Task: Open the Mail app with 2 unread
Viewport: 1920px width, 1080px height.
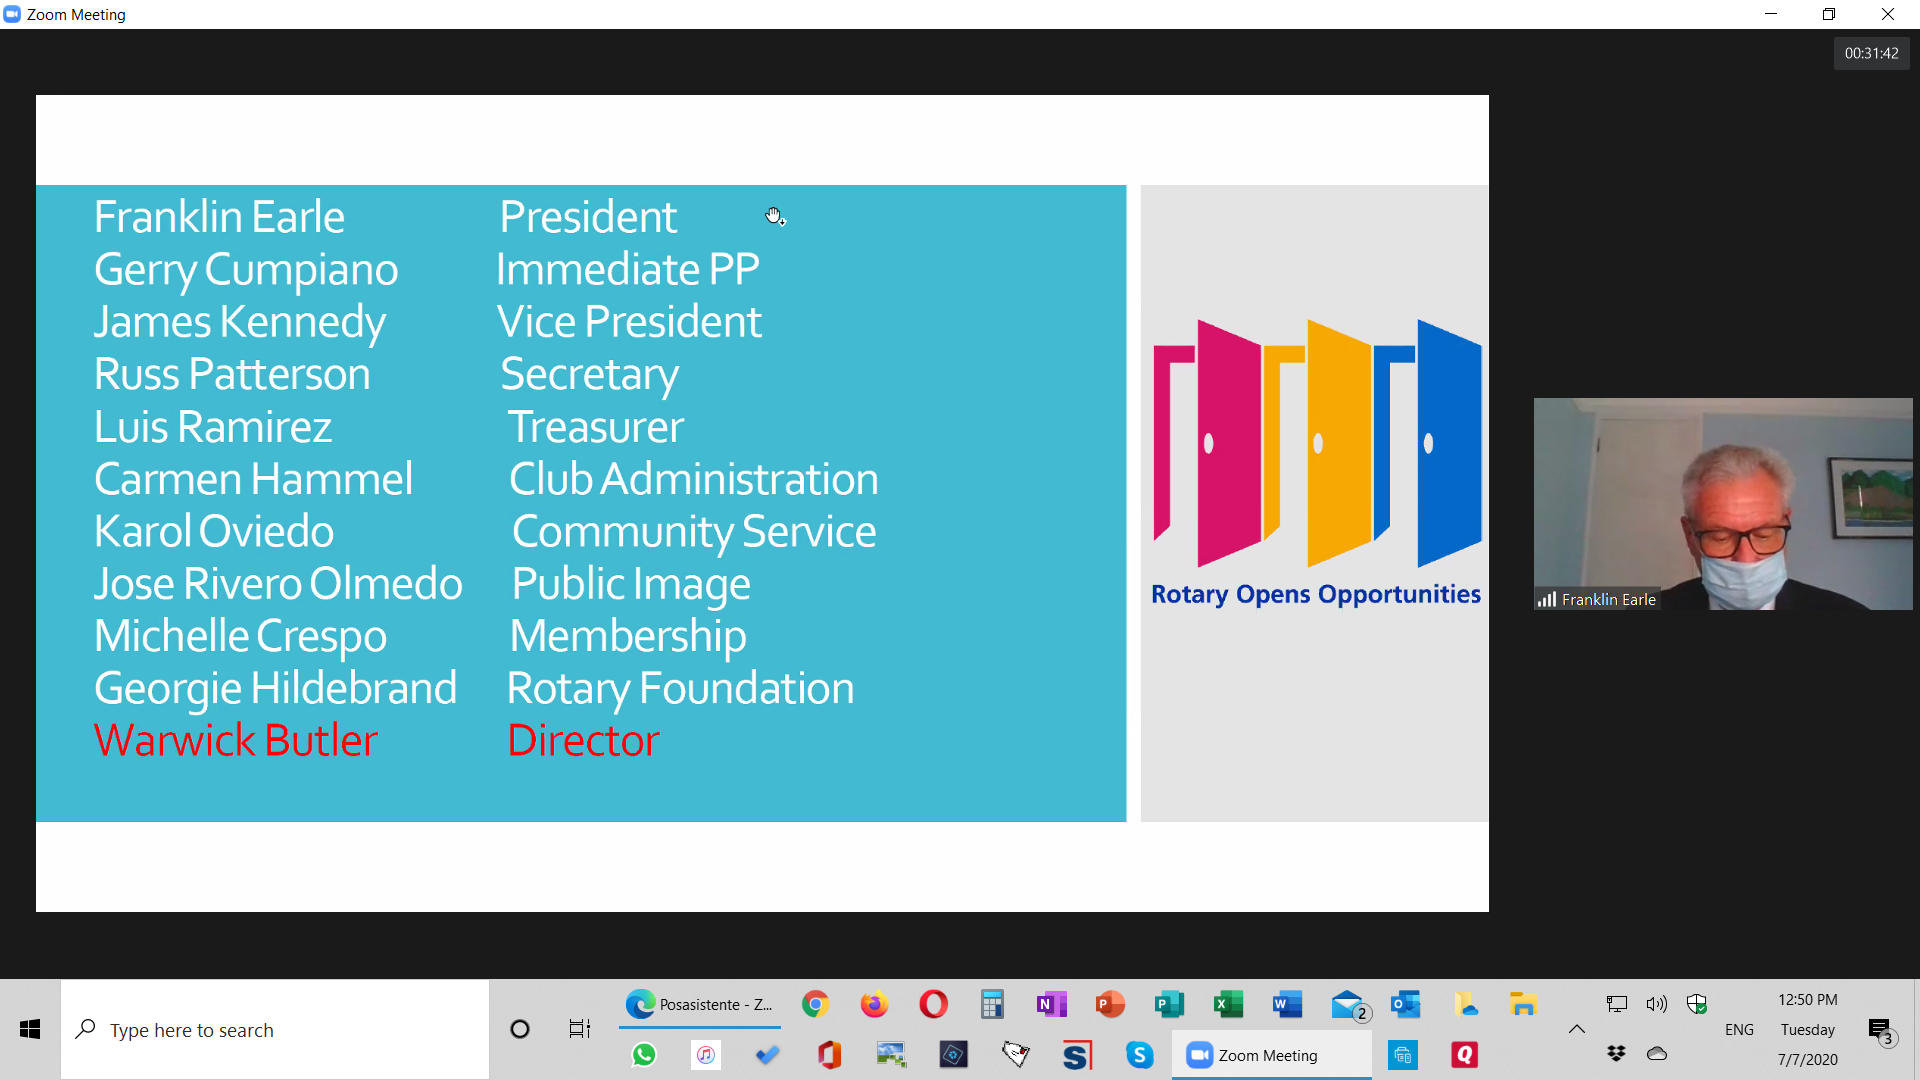Action: pos(1347,1004)
